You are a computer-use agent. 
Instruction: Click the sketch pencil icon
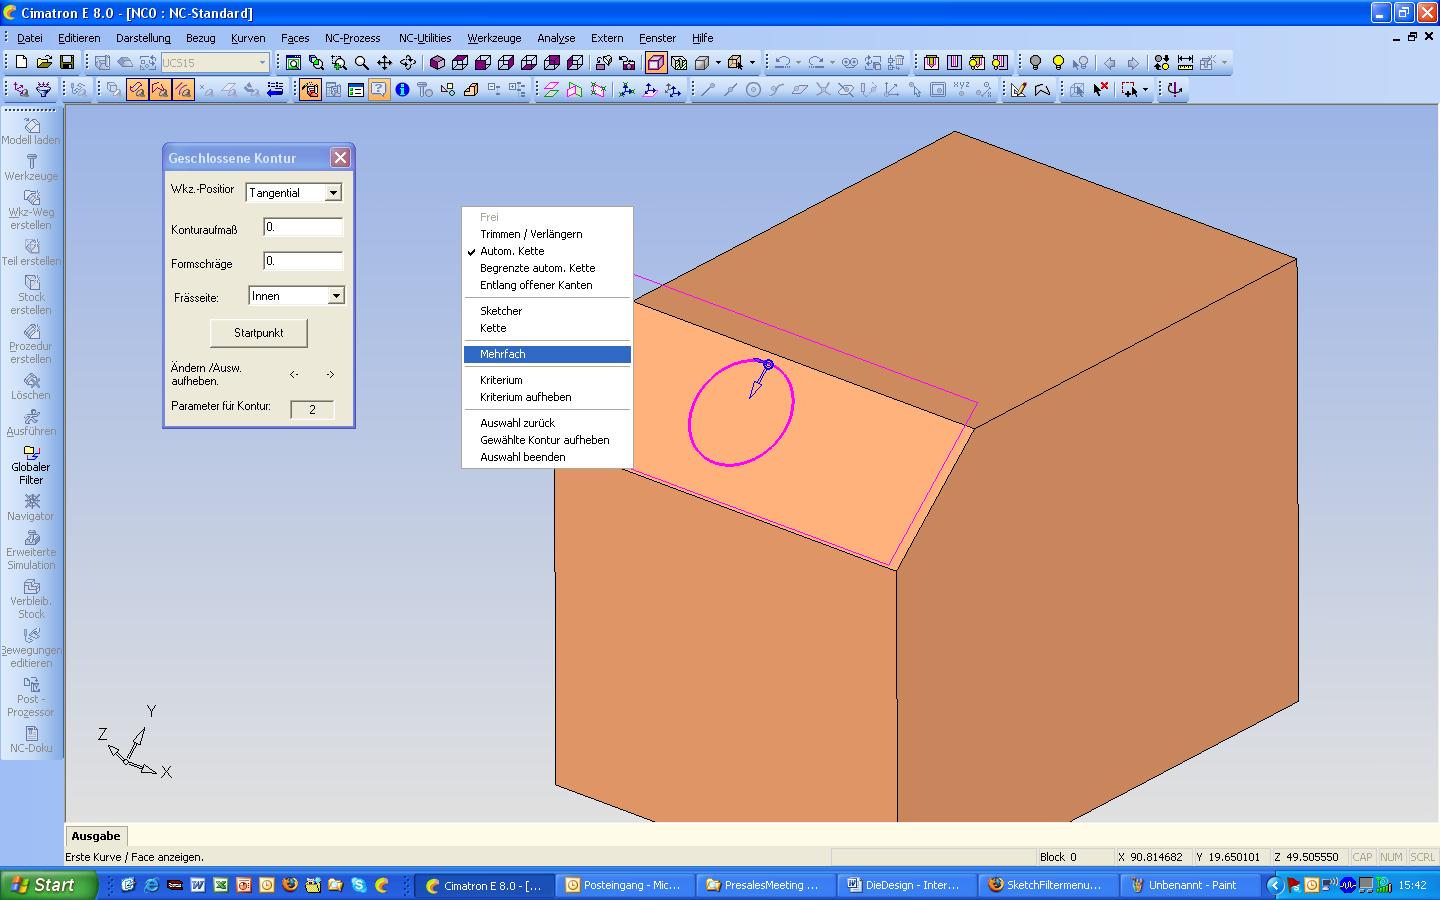tap(1019, 89)
